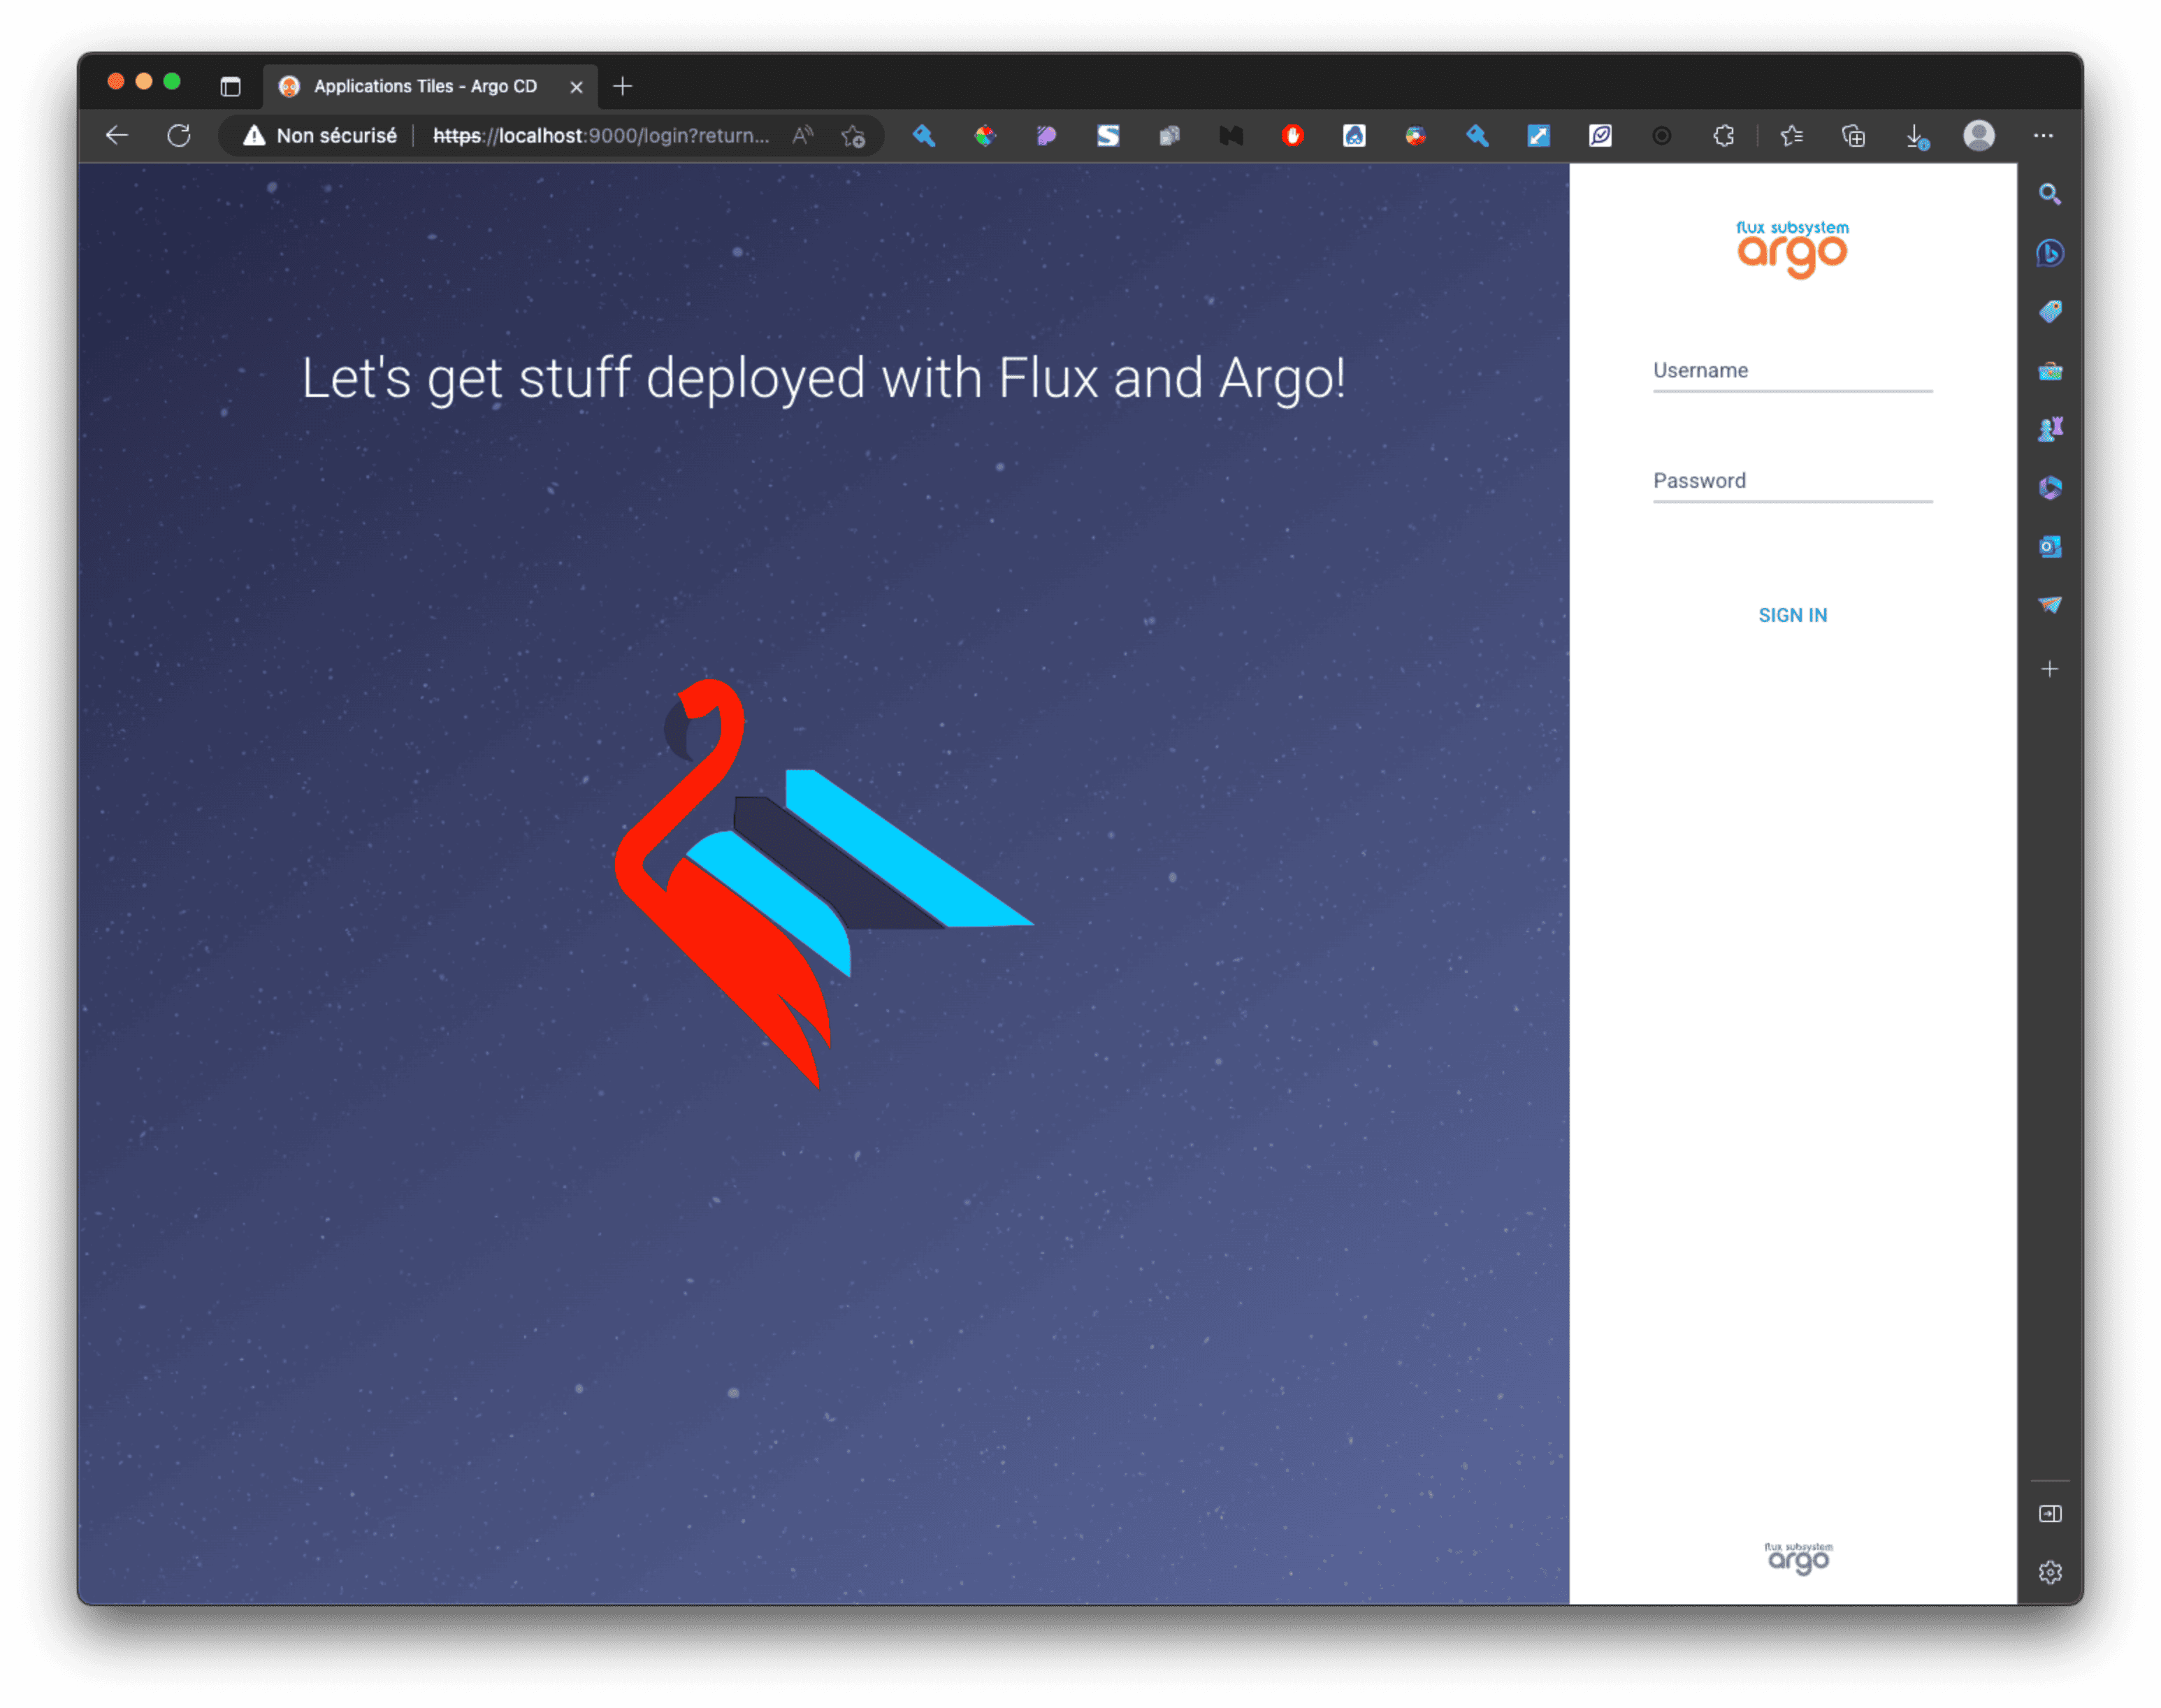This screenshot has width=2161, height=1708.
Task: Close the Applications Tiles - Argo CD tab
Action: pyautogui.click(x=576, y=87)
